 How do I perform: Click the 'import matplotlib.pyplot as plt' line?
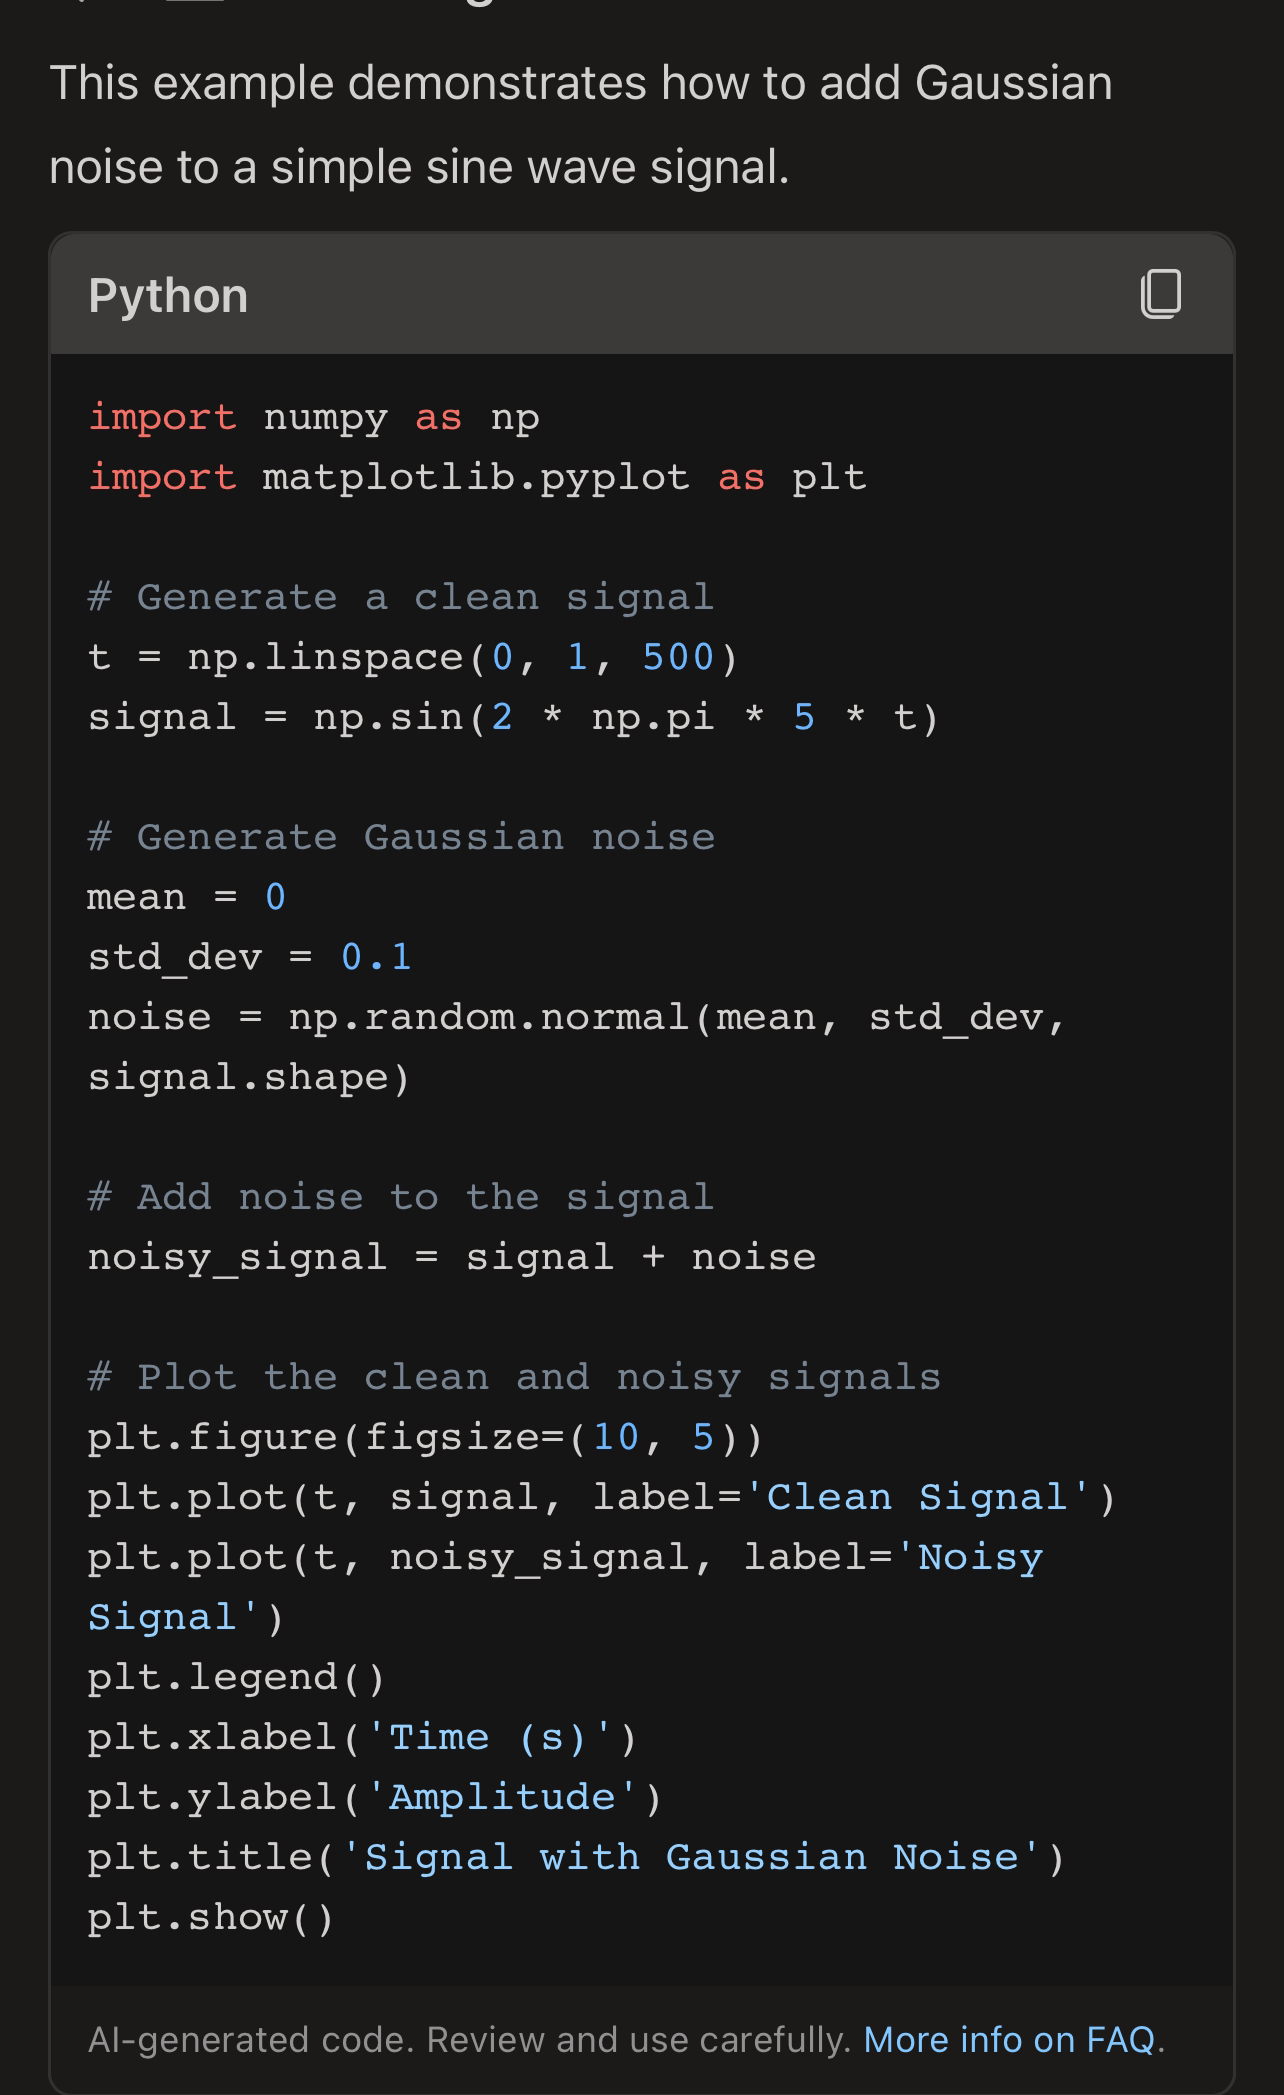pos(476,477)
